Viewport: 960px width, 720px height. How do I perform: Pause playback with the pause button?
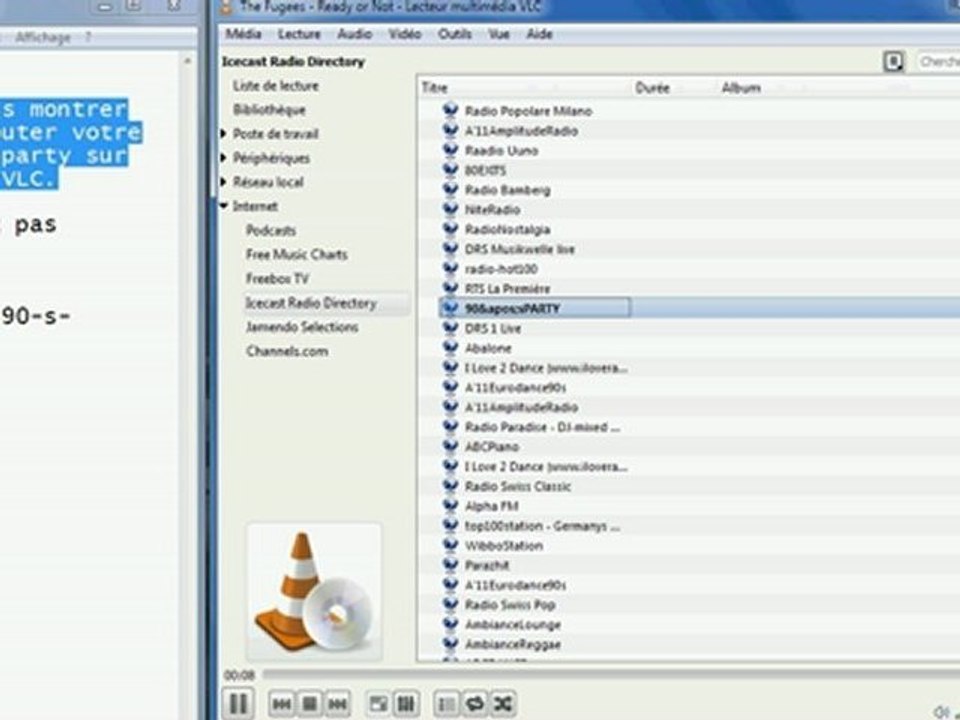pyautogui.click(x=239, y=703)
